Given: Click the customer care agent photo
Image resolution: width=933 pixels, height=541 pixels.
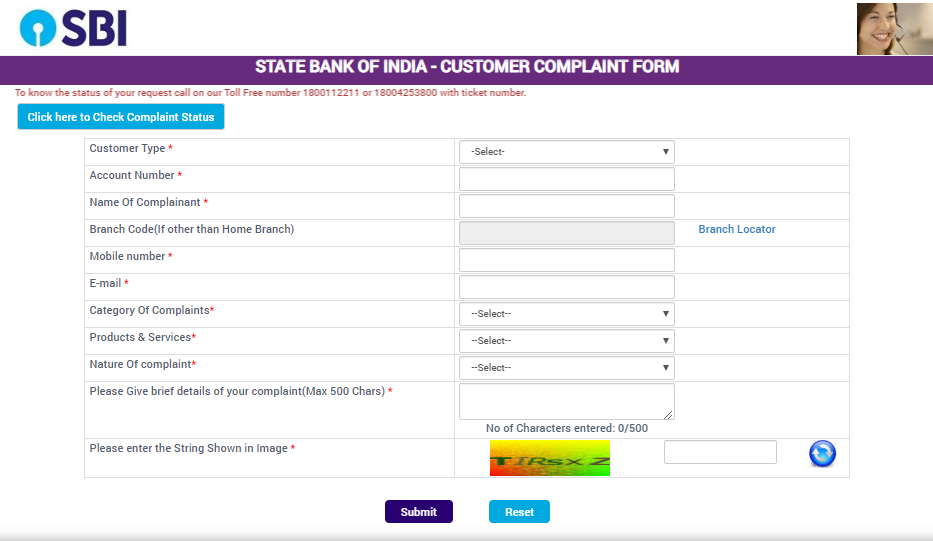Looking at the screenshot, I should pos(894,29).
